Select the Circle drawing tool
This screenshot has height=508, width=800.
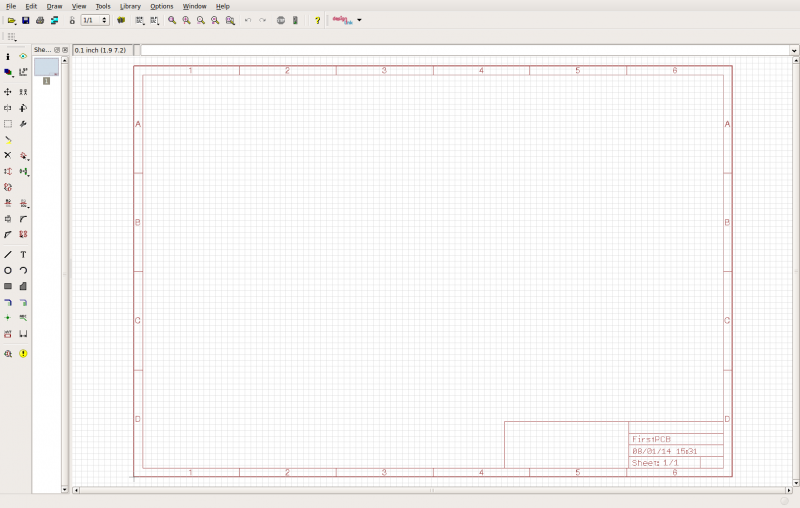[x=8, y=270]
